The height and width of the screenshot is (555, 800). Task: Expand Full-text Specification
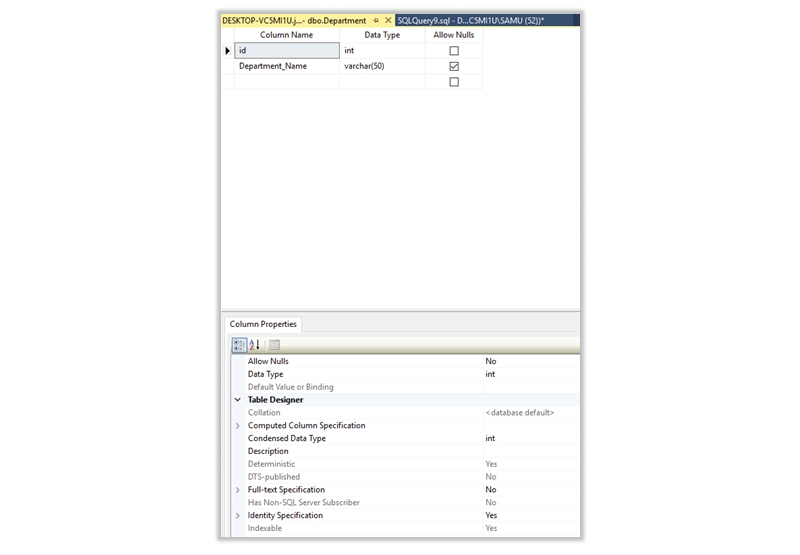(x=237, y=490)
